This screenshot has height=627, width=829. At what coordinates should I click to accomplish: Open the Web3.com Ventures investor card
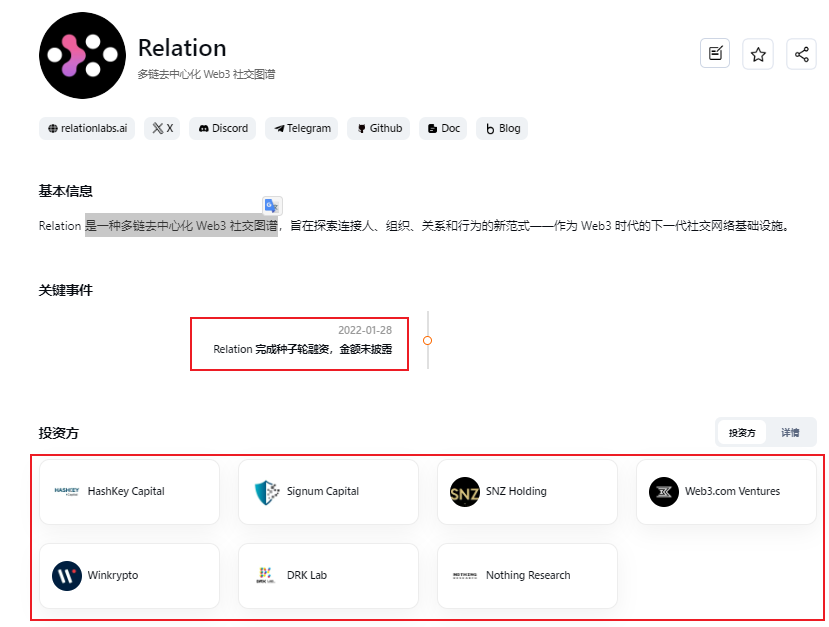(x=726, y=492)
